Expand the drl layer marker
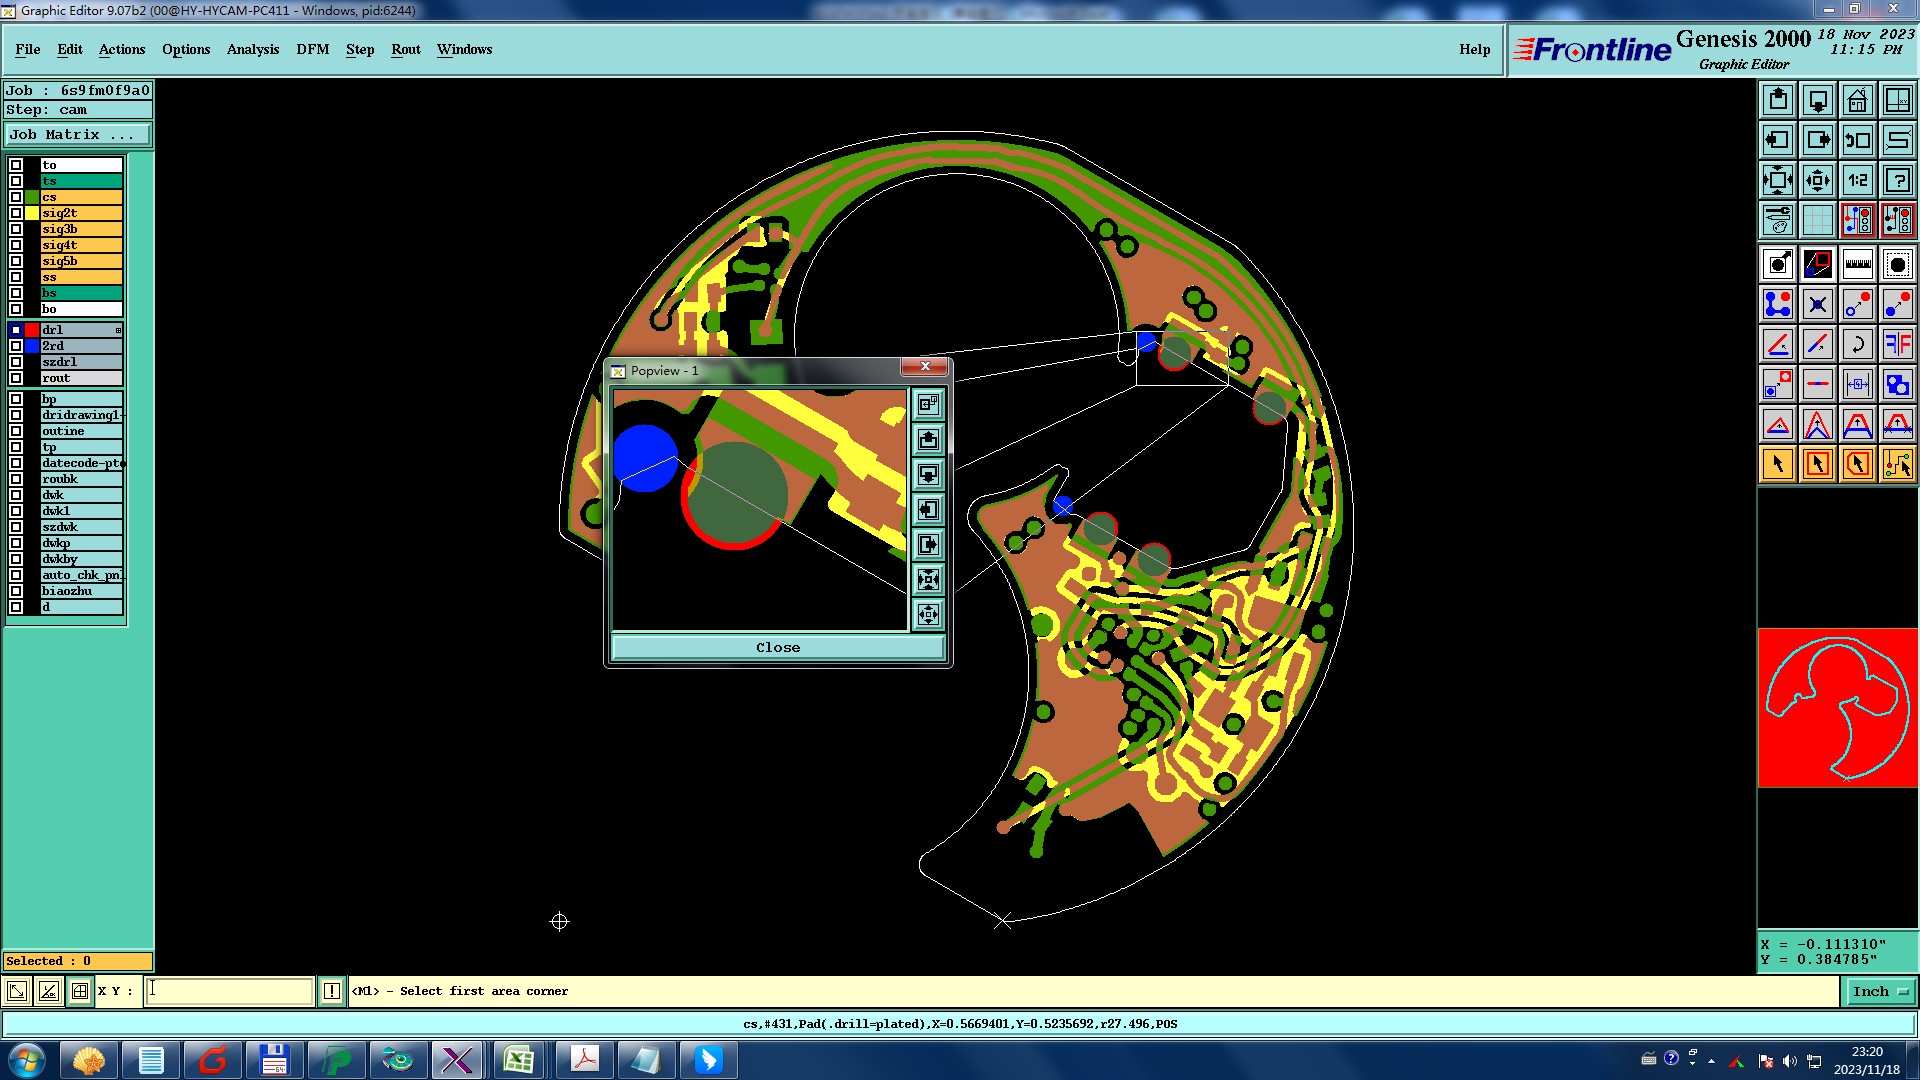 (x=118, y=330)
